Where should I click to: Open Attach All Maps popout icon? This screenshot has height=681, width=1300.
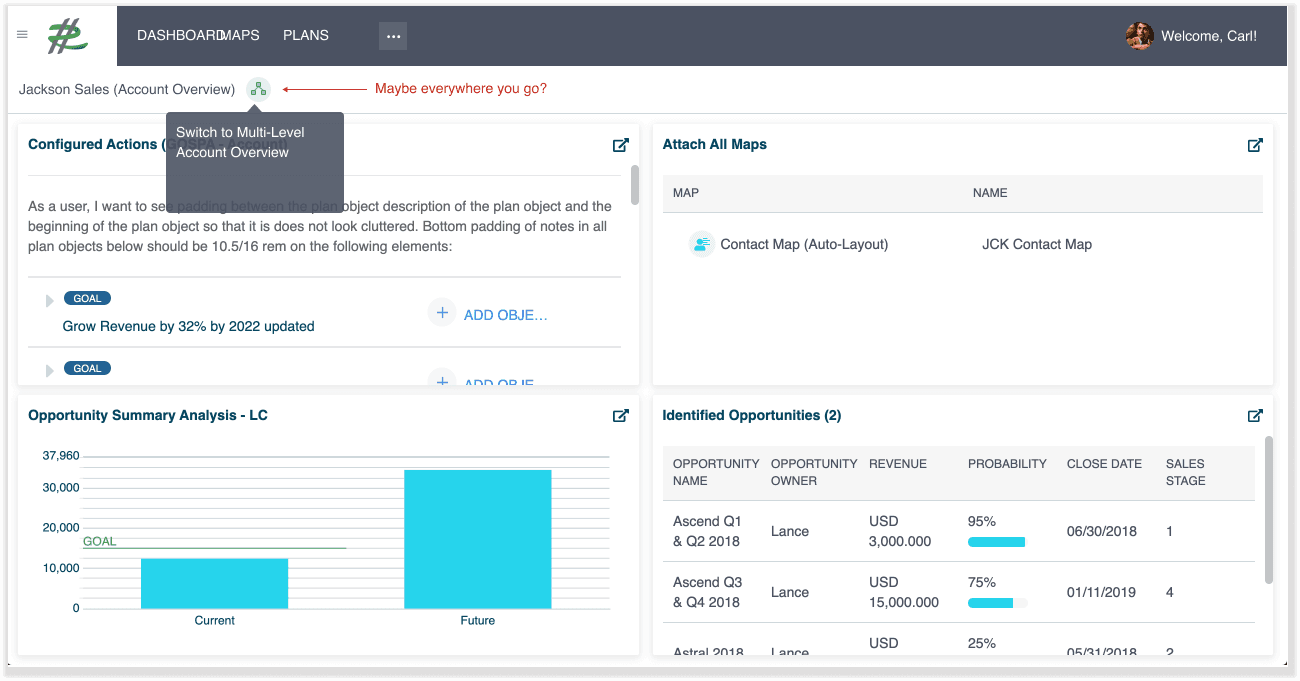[1255, 145]
